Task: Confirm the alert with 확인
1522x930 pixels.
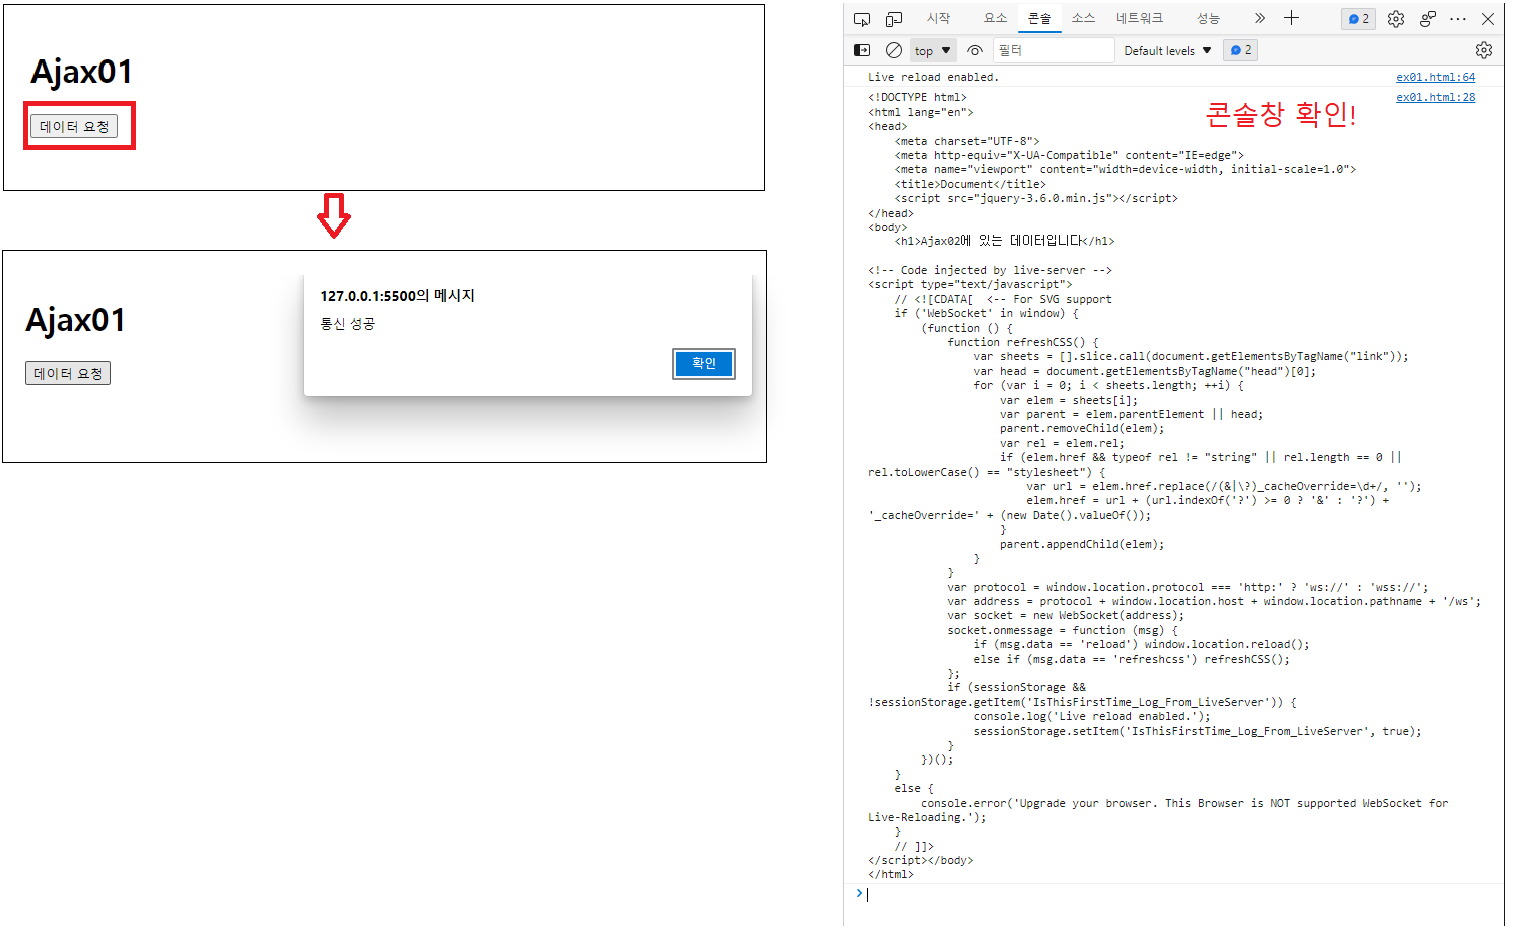Action: point(704,363)
